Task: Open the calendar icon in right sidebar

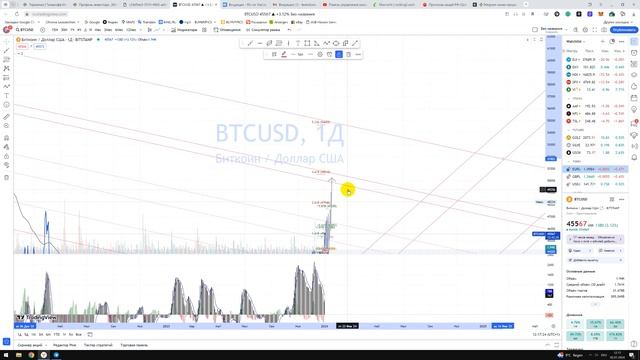Action: tap(634, 98)
